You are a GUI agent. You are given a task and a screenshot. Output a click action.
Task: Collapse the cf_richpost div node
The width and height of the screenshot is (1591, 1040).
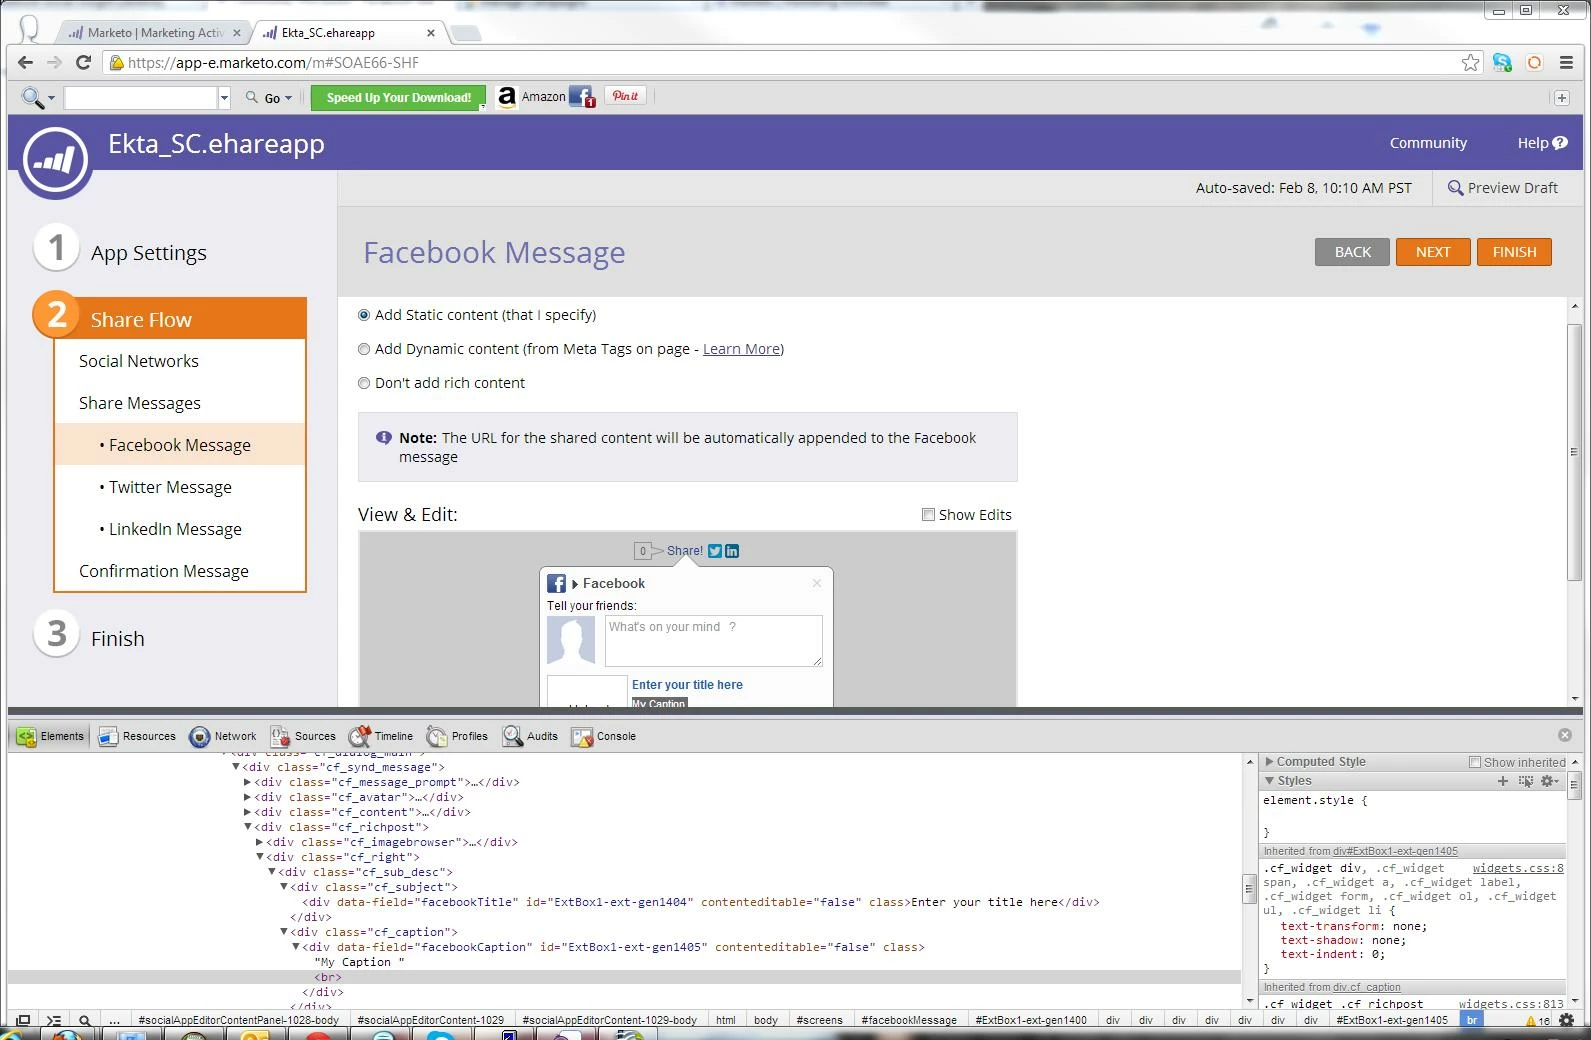point(247,827)
